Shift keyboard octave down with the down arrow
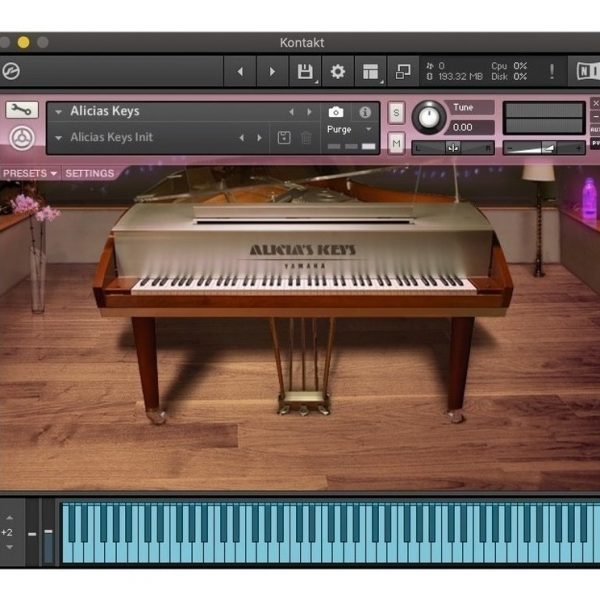Viewport: 600px width, 600px height. point(10,547)
